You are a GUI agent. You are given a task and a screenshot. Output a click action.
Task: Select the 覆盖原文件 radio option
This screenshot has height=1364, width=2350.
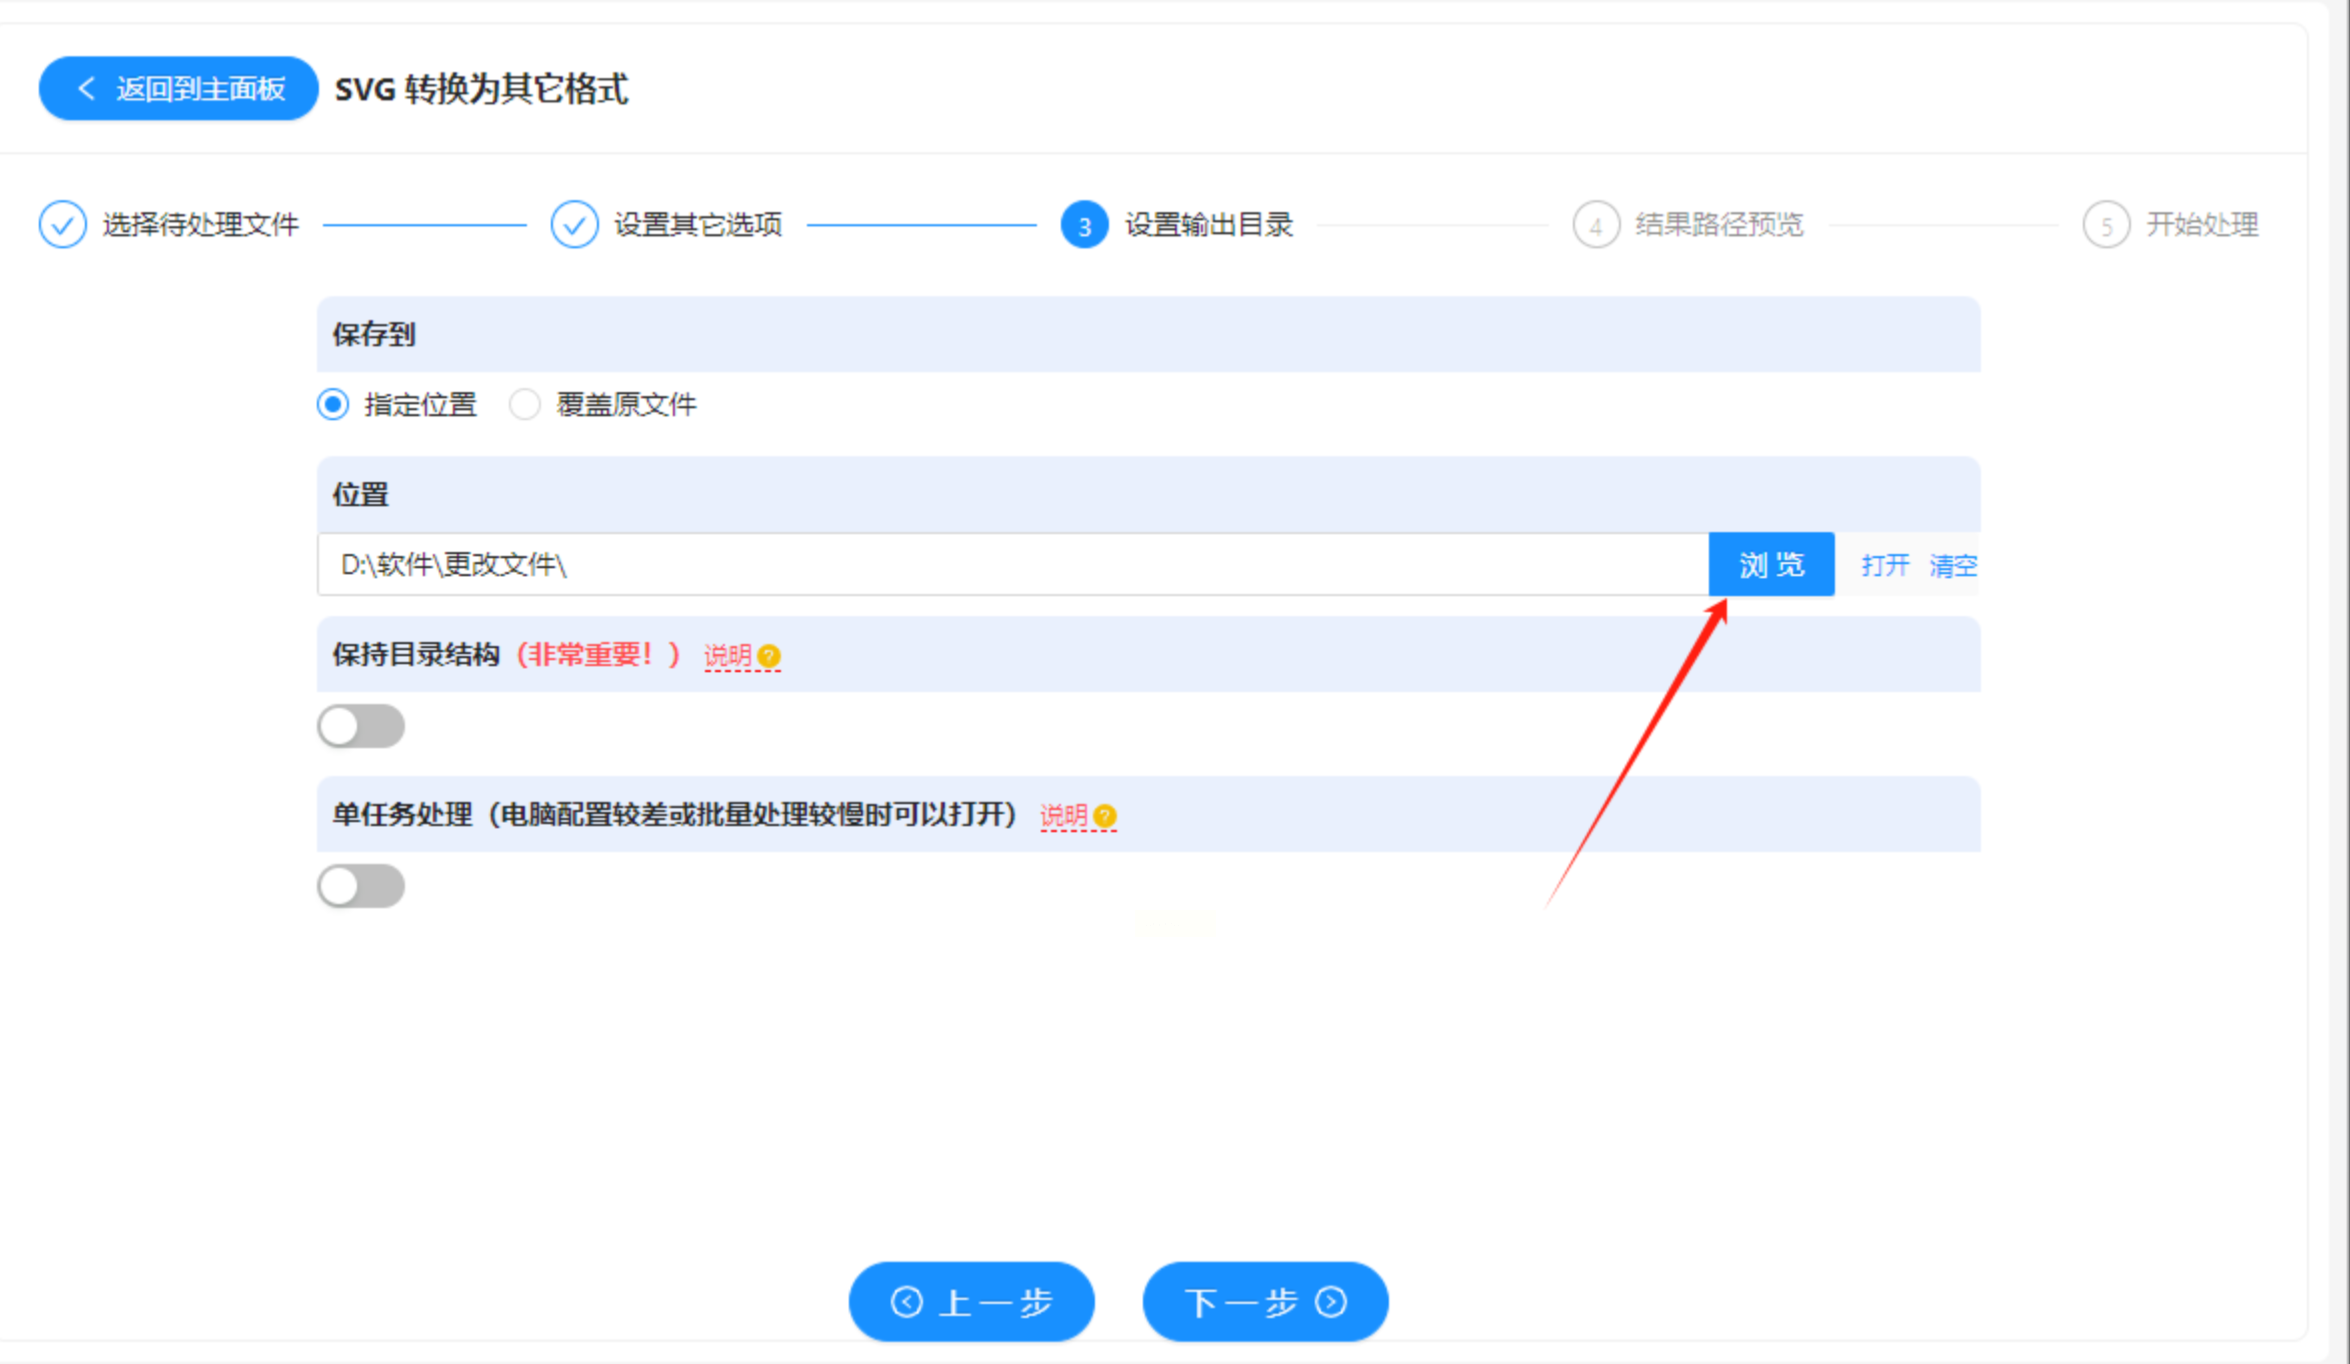[525, 405]
